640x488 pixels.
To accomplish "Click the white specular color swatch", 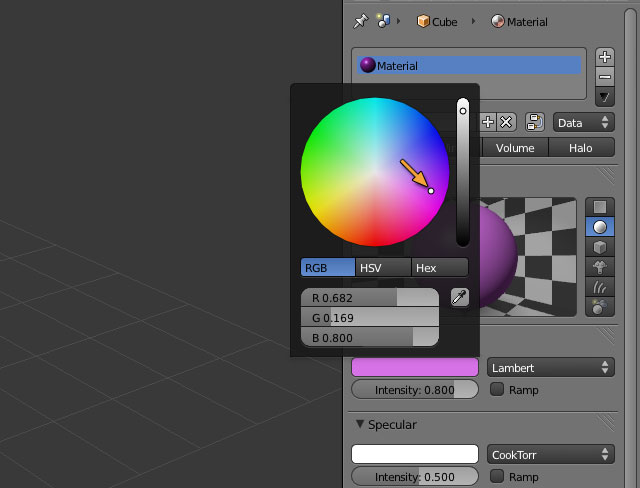I will pos(415,454).
